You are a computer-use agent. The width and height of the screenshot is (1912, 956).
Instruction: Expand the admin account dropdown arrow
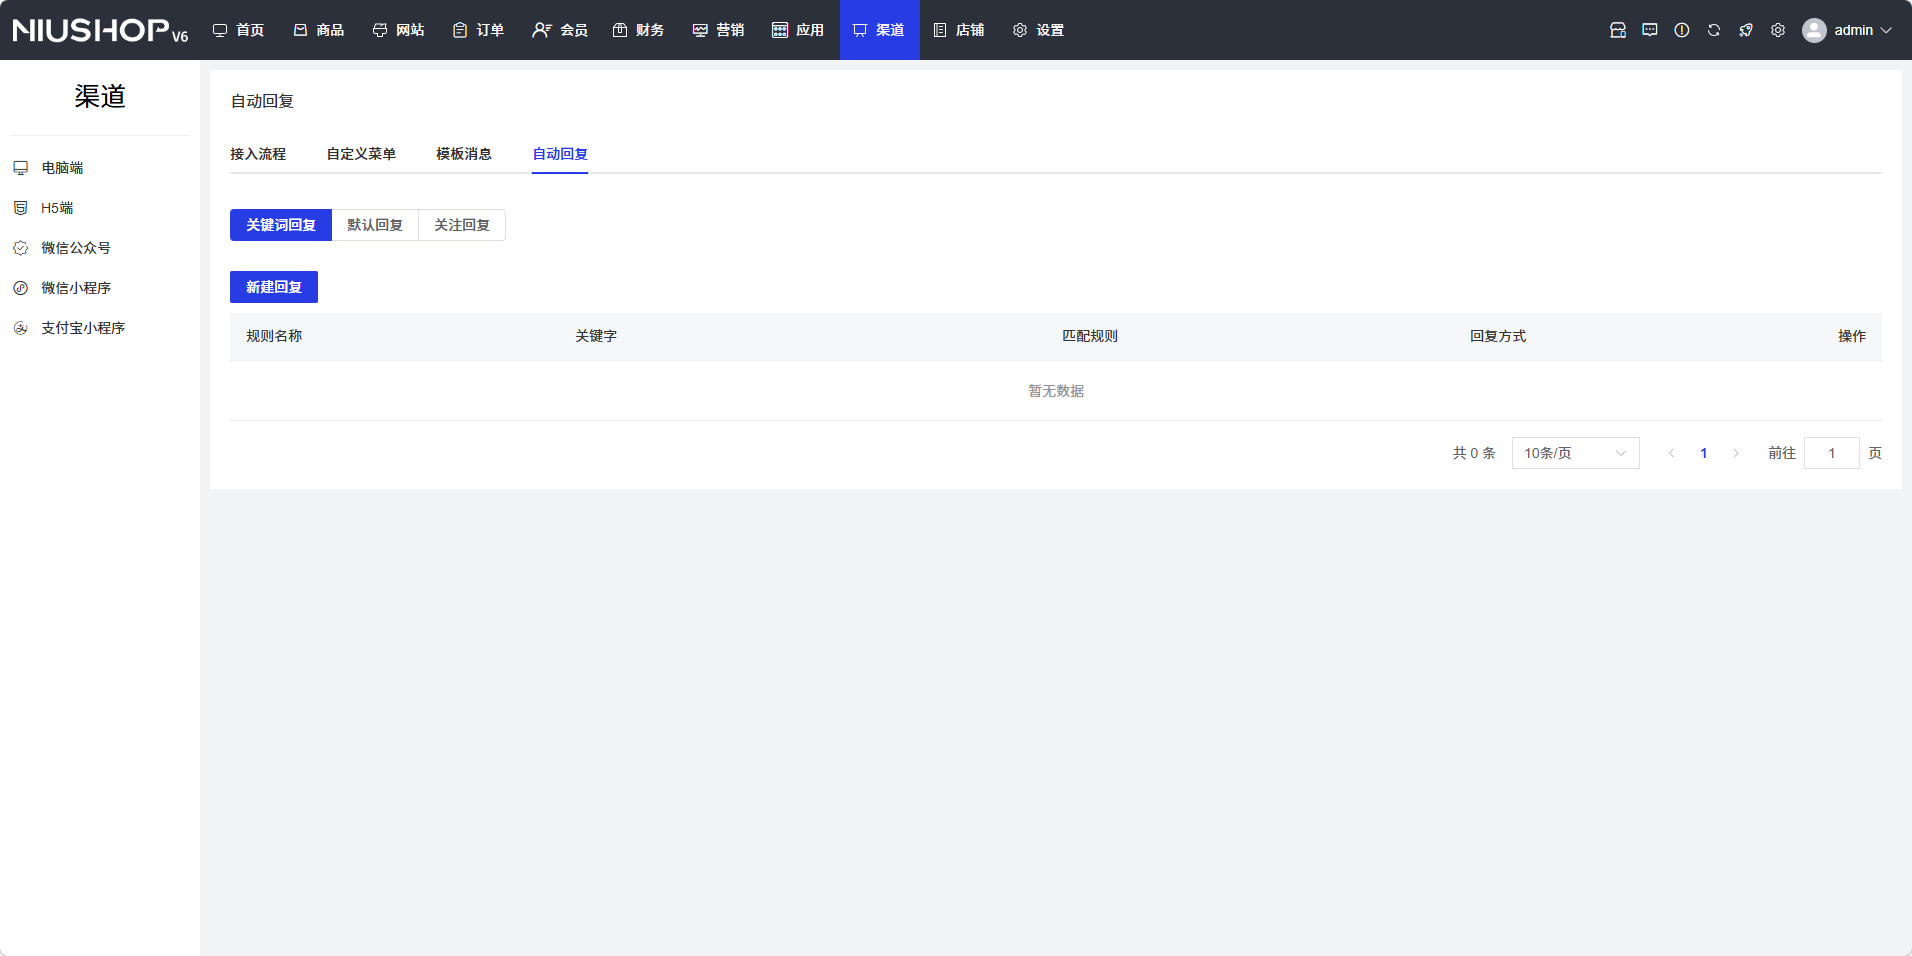click(x=1886, y=30)
